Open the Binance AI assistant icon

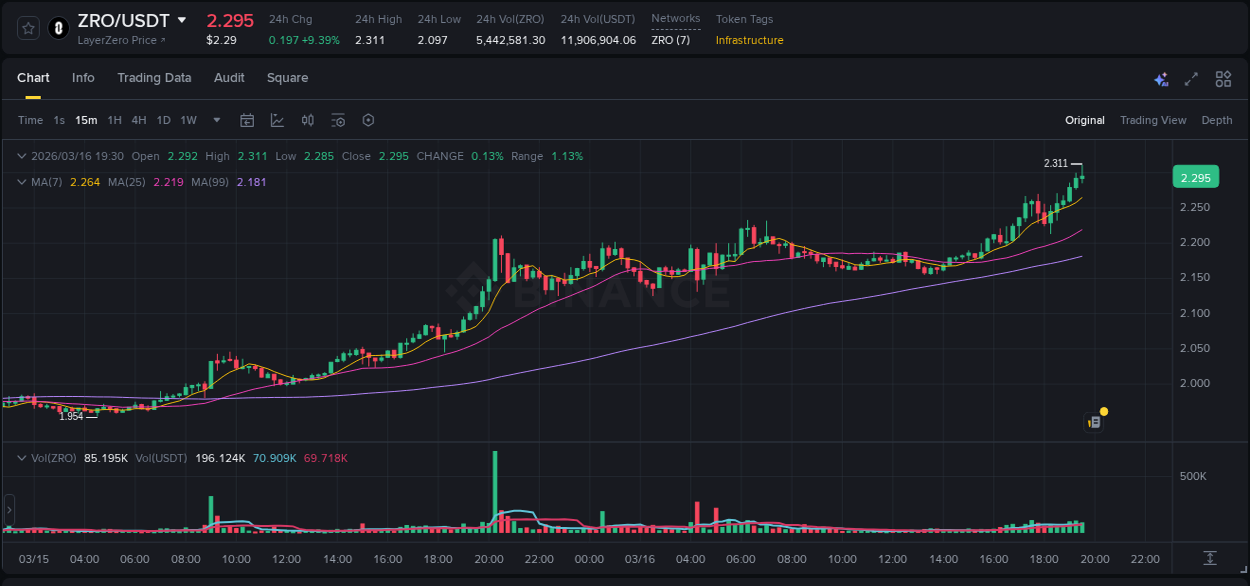coord(1161,78)
